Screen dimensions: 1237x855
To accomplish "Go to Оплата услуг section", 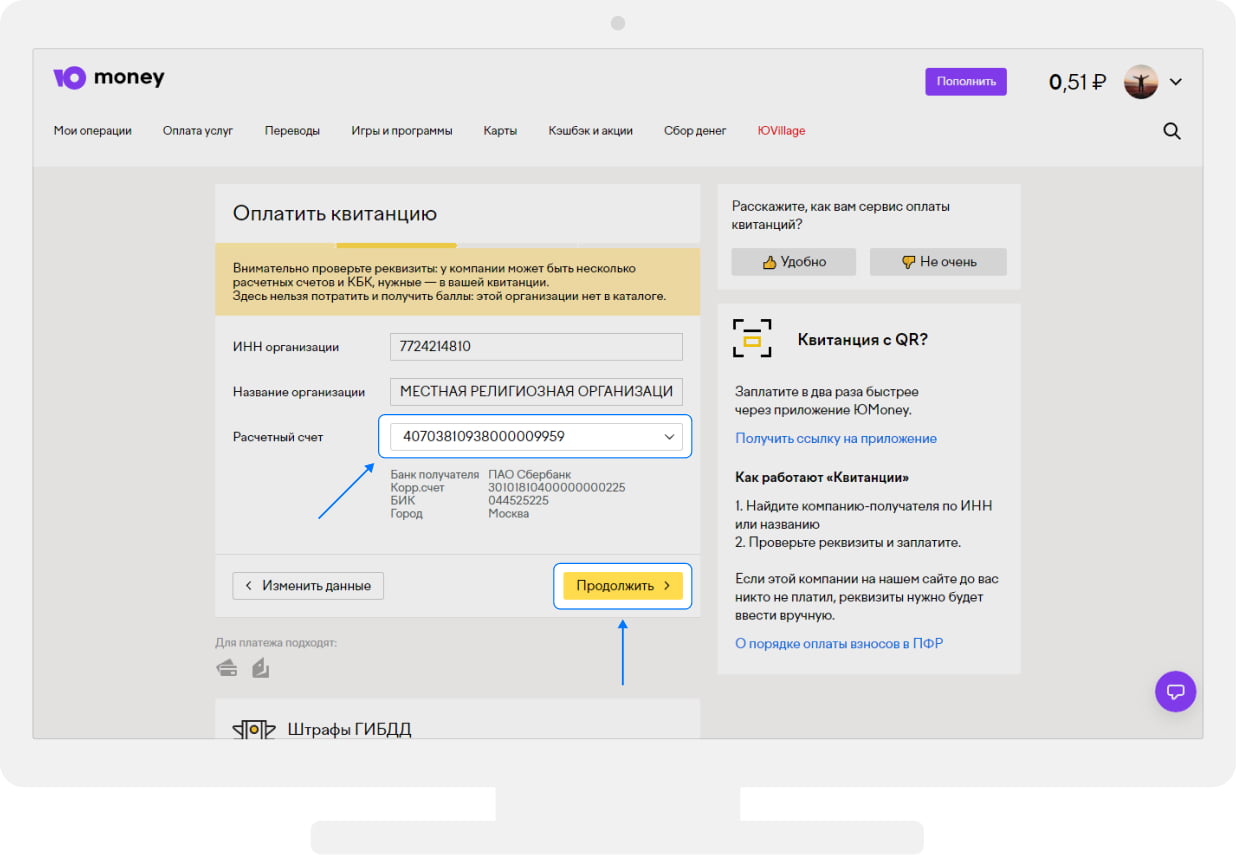I will click(198, 131).
